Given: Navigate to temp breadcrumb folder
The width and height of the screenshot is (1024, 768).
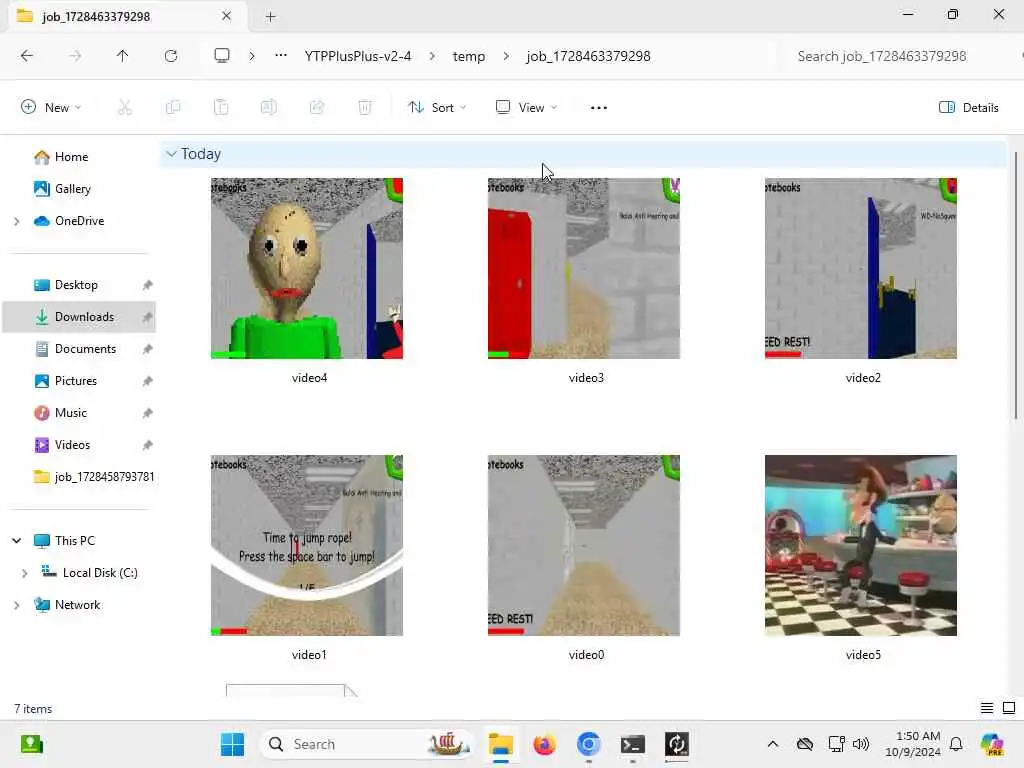Looking at the screenshot, I should [x=469, y=56].
